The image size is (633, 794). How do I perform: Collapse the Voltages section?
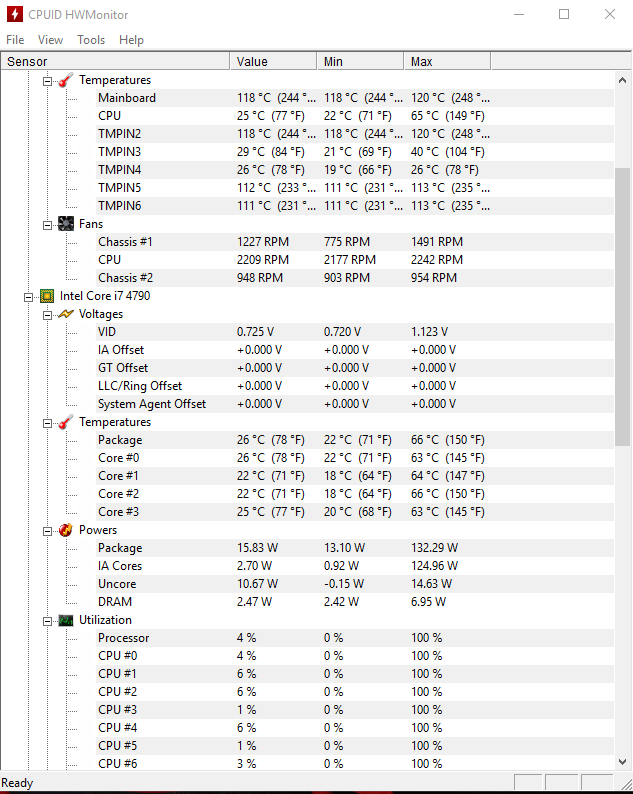[x=47, y=314]
